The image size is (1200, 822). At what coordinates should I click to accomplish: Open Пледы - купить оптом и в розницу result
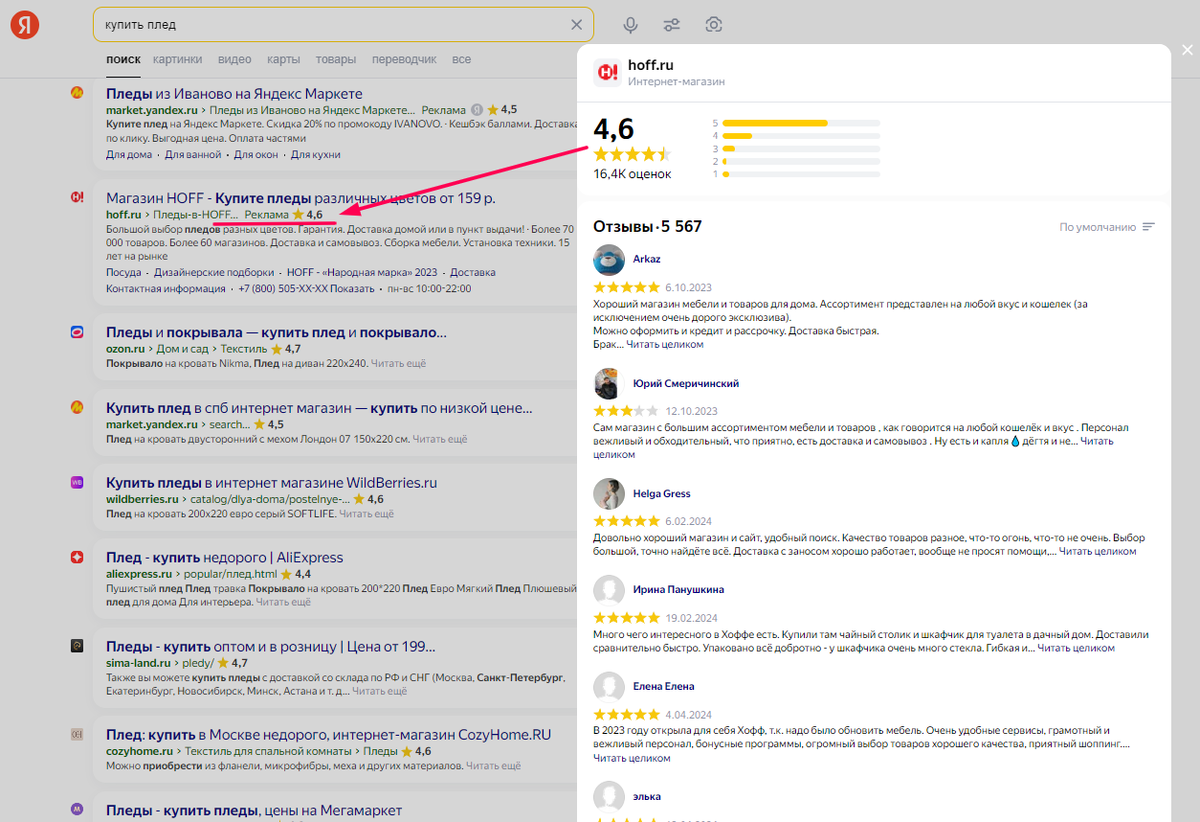point(270,646)
